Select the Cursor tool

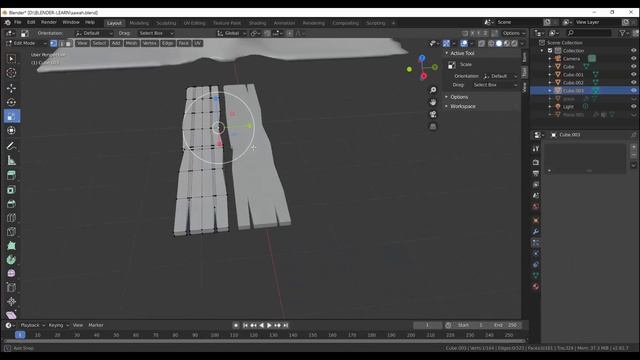(x=11, y=73)
